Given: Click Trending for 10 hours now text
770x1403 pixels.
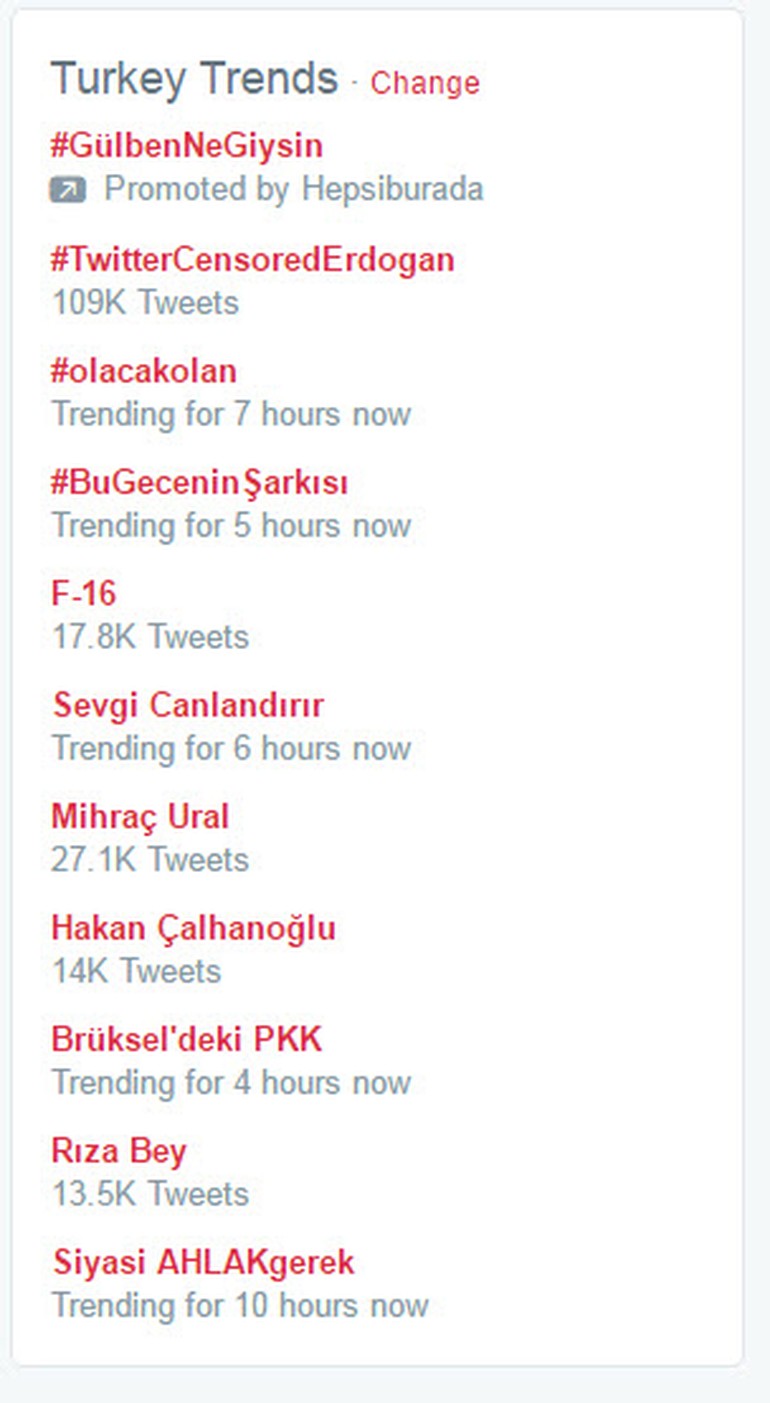Looking at the screenshot, I should (x=239, y=1306).
